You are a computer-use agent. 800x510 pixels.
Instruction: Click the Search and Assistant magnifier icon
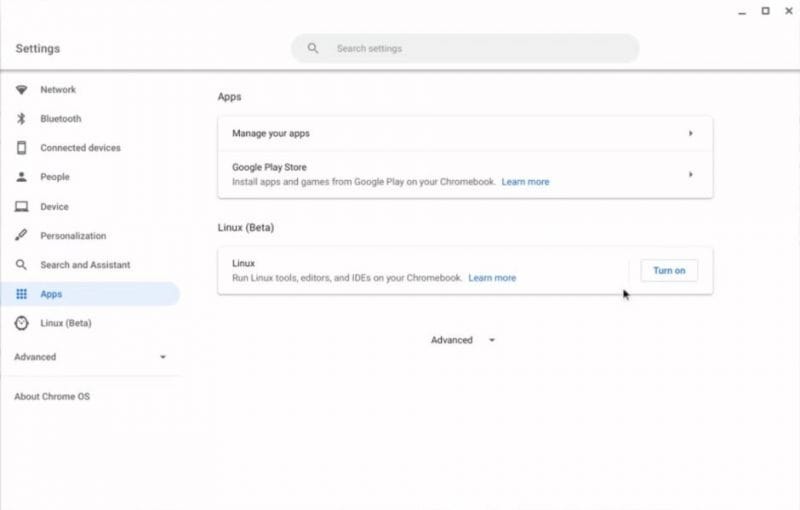point(21,265)
